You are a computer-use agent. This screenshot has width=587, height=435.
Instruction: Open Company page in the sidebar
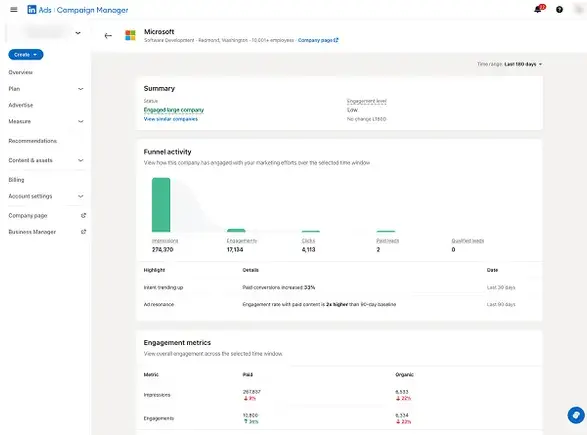pyautogui.click(x=28, y=216)
